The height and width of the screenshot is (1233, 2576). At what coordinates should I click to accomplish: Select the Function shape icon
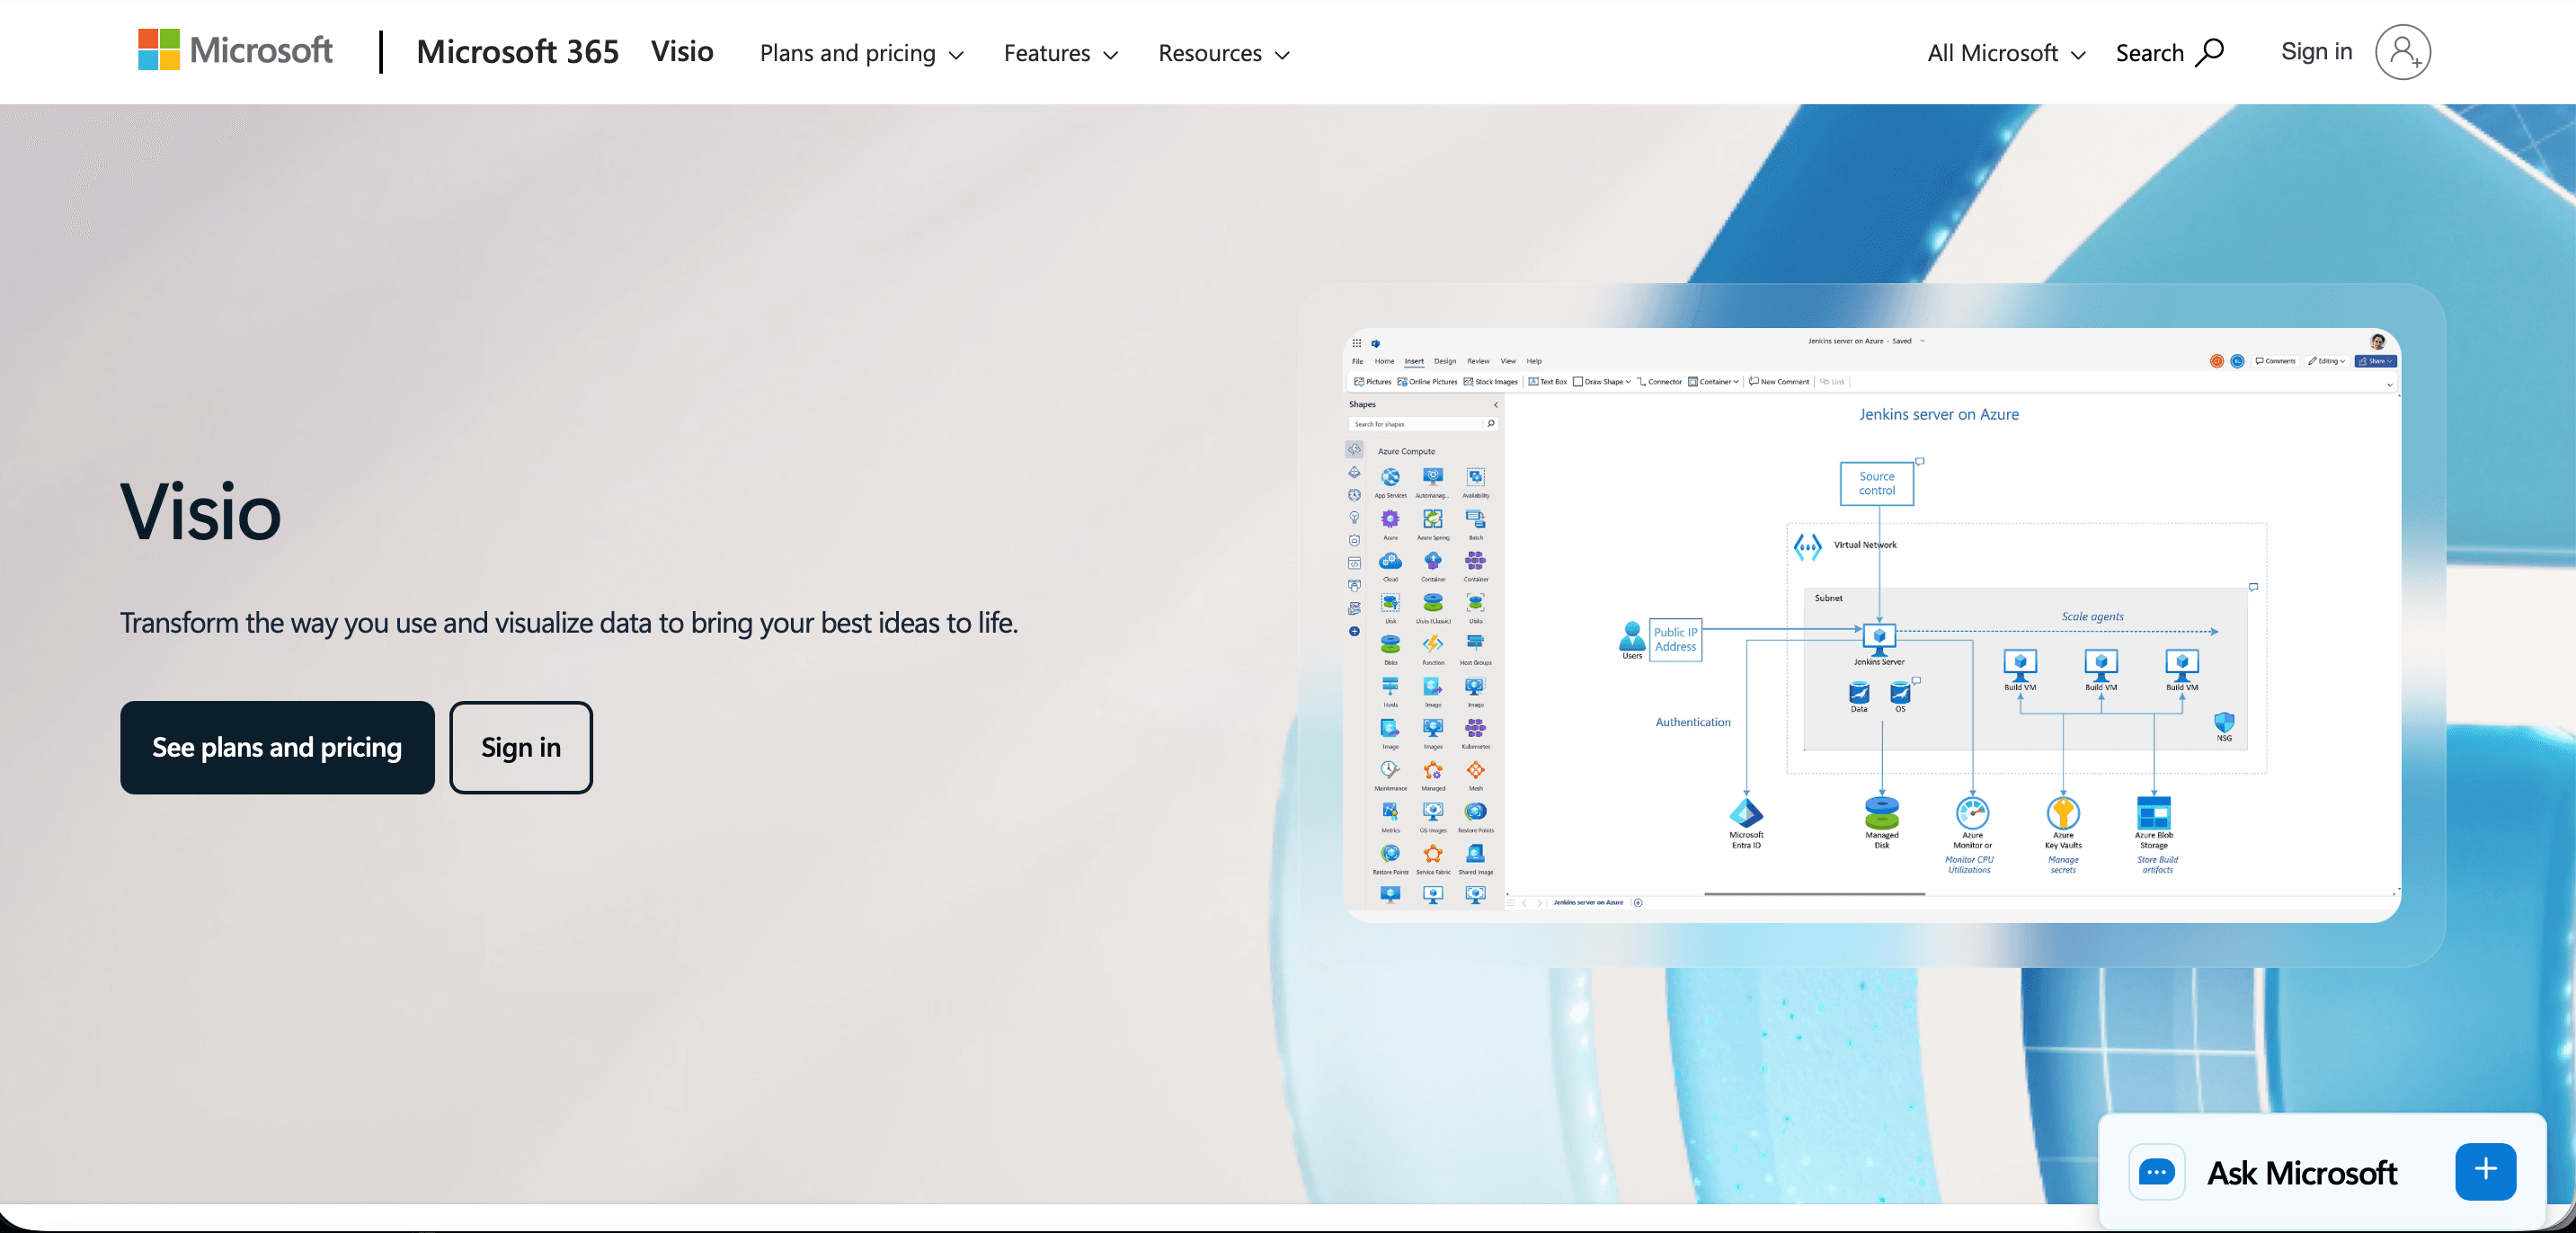(x=1433, y=644)
